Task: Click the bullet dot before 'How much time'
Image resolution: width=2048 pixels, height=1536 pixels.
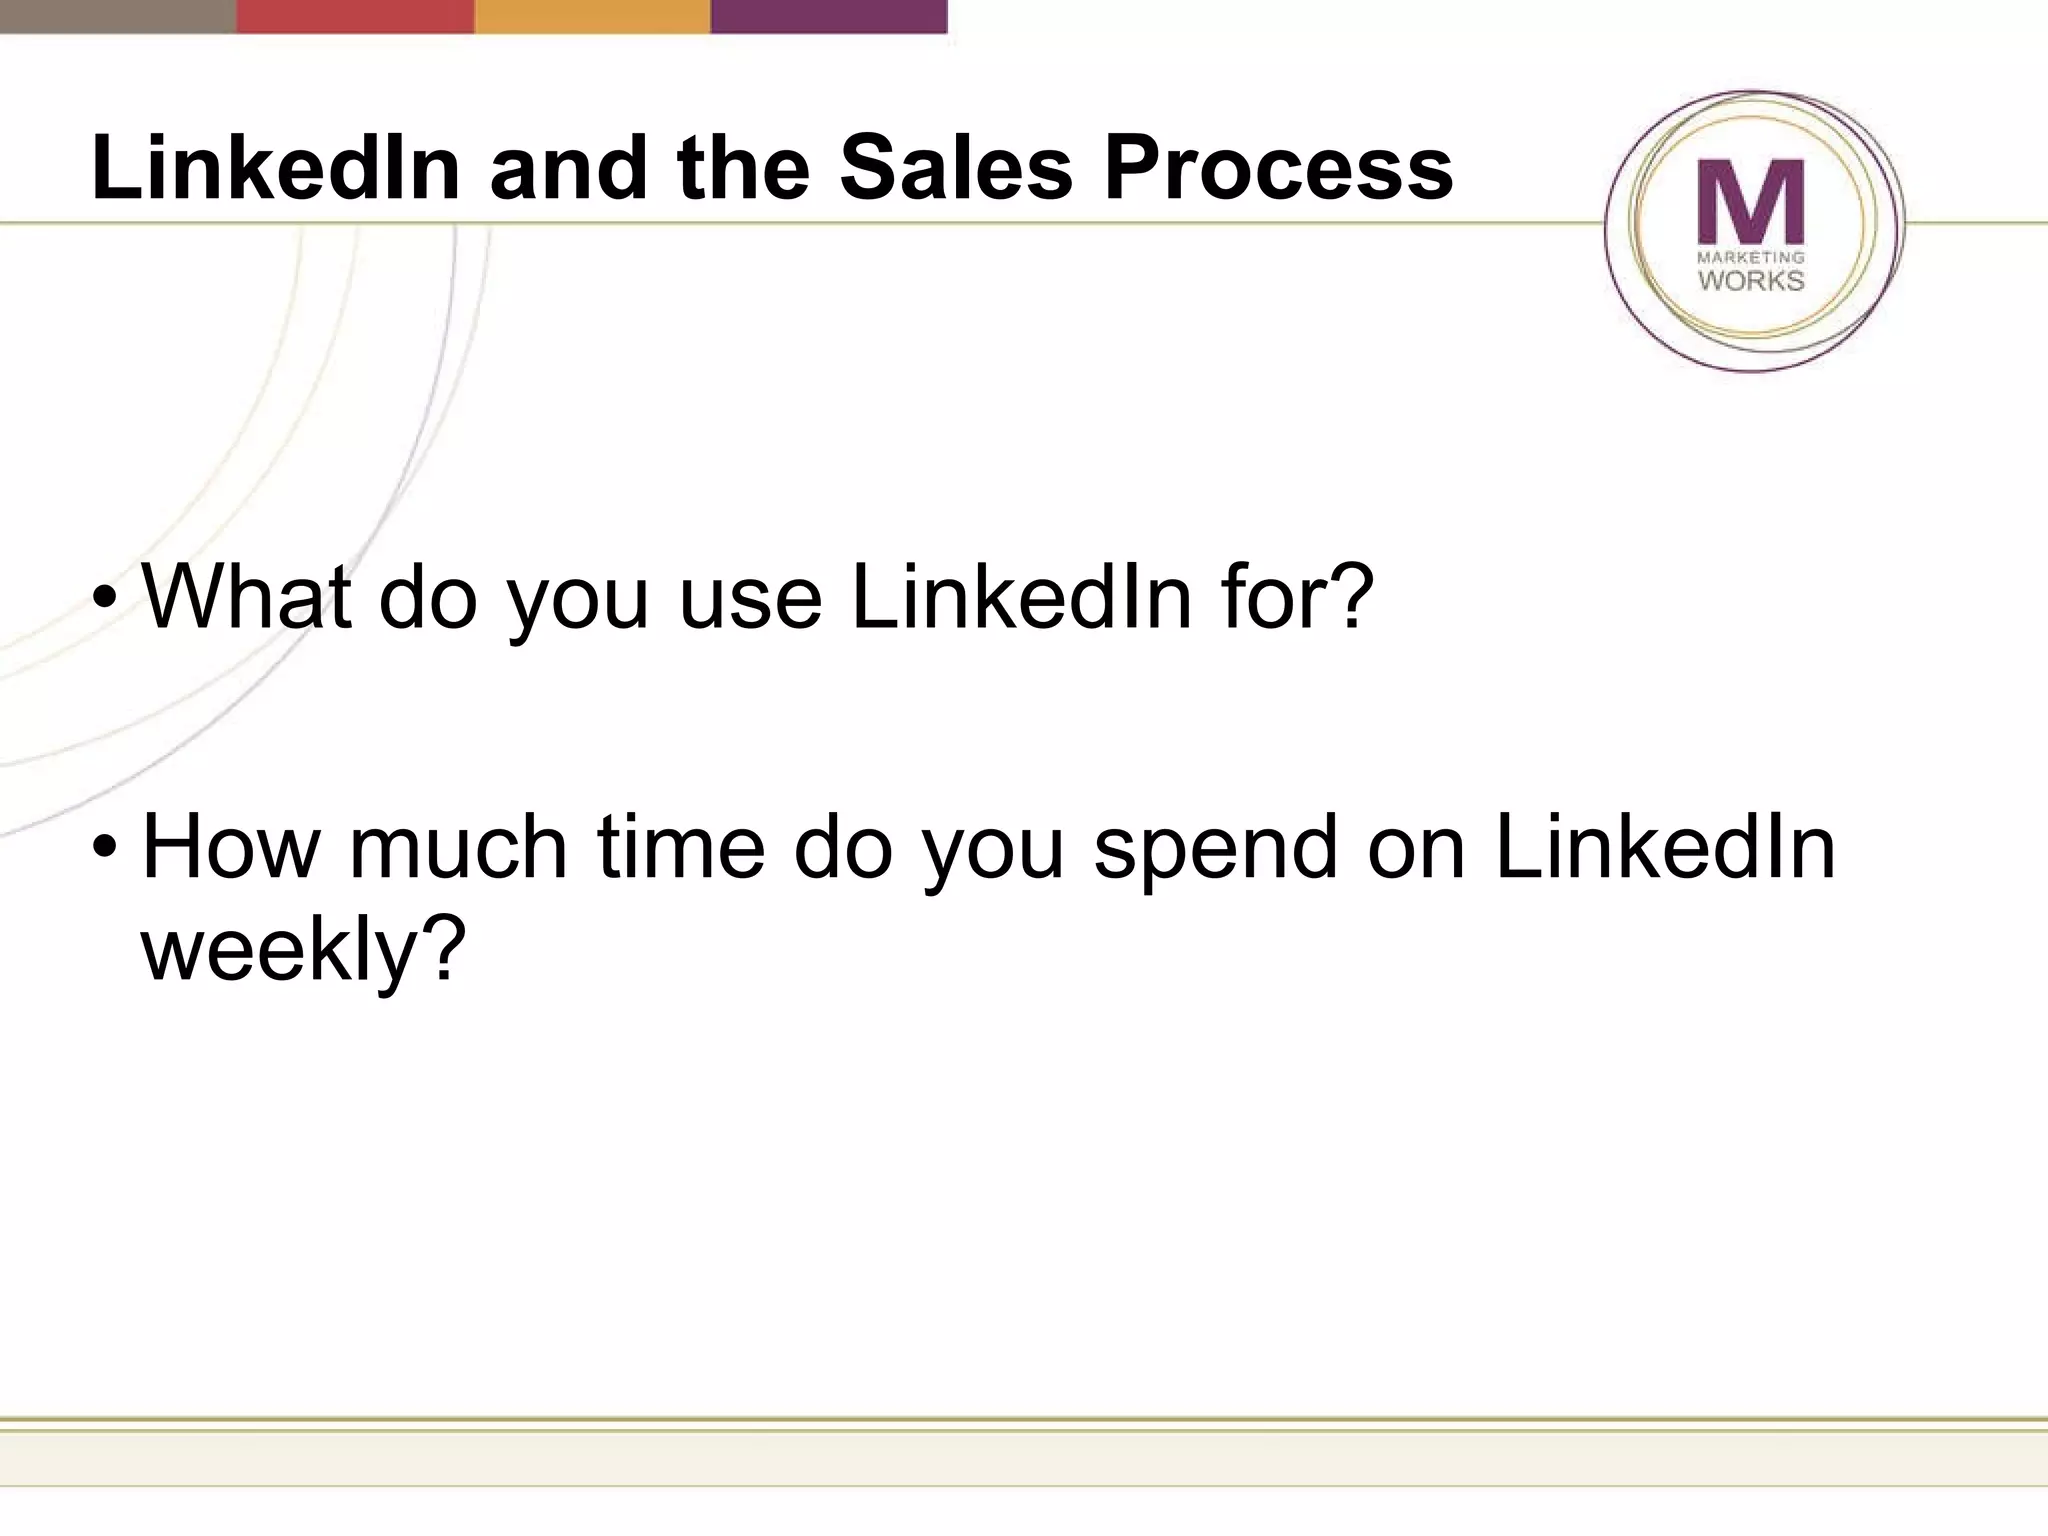Action: click(104, 848)
